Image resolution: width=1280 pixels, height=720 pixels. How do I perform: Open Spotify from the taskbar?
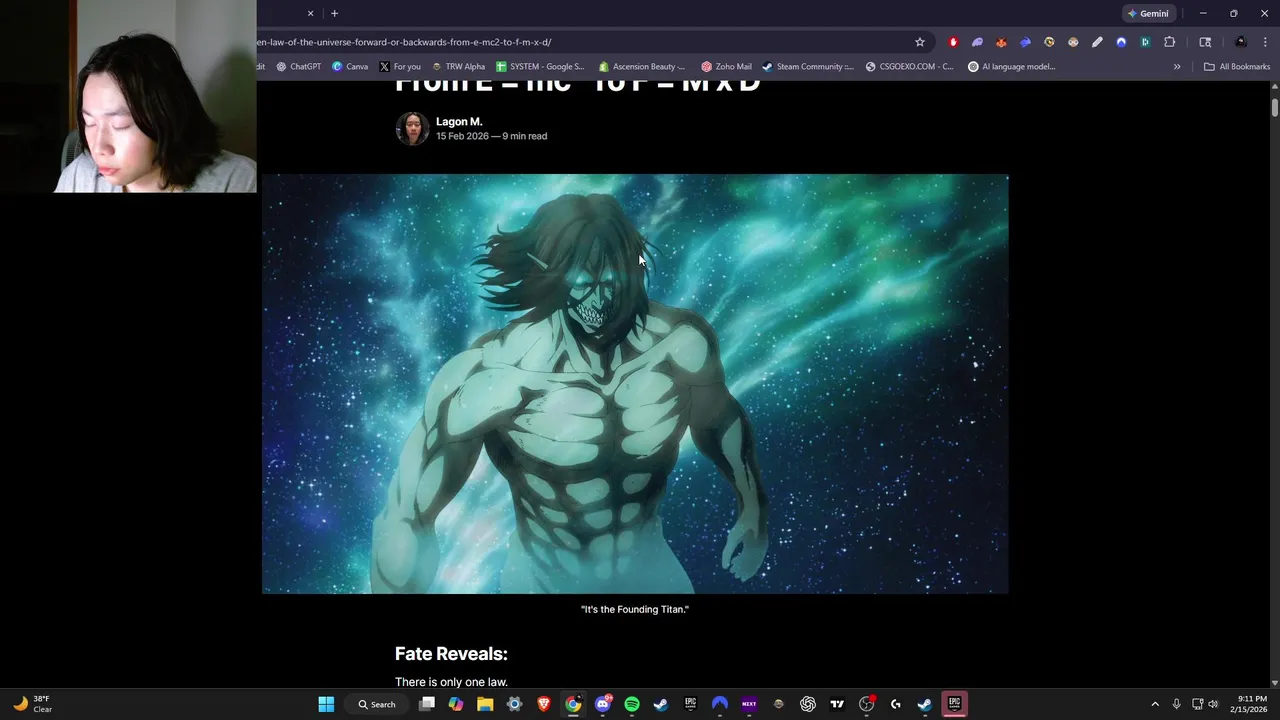pyautogui.click(x=632, y=704)
